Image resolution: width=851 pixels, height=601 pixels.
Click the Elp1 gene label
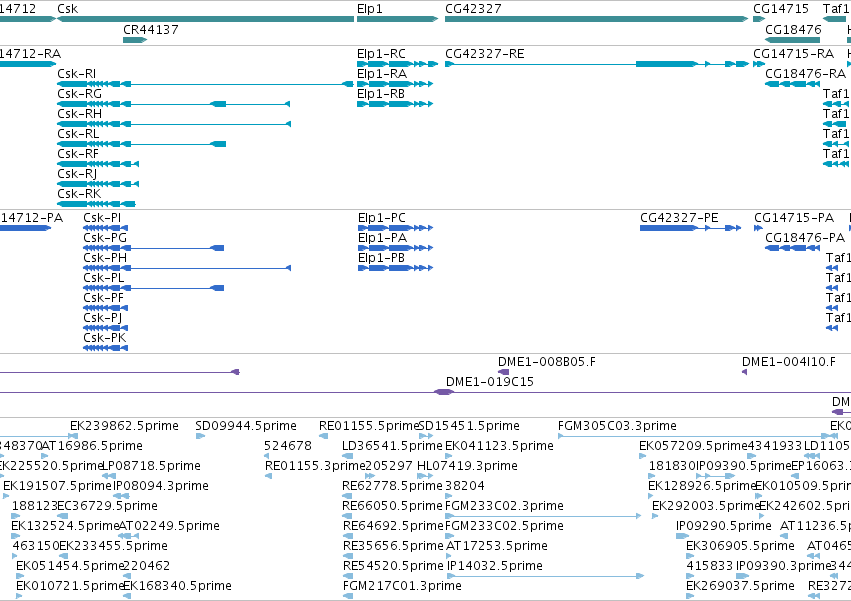tap(370, 9)
